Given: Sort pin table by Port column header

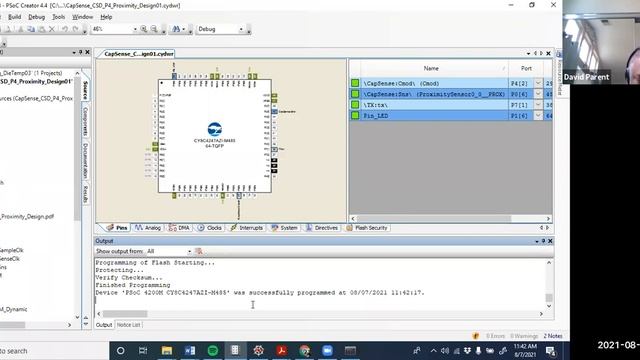Looking at the screenshot, I should coord(526,69).
